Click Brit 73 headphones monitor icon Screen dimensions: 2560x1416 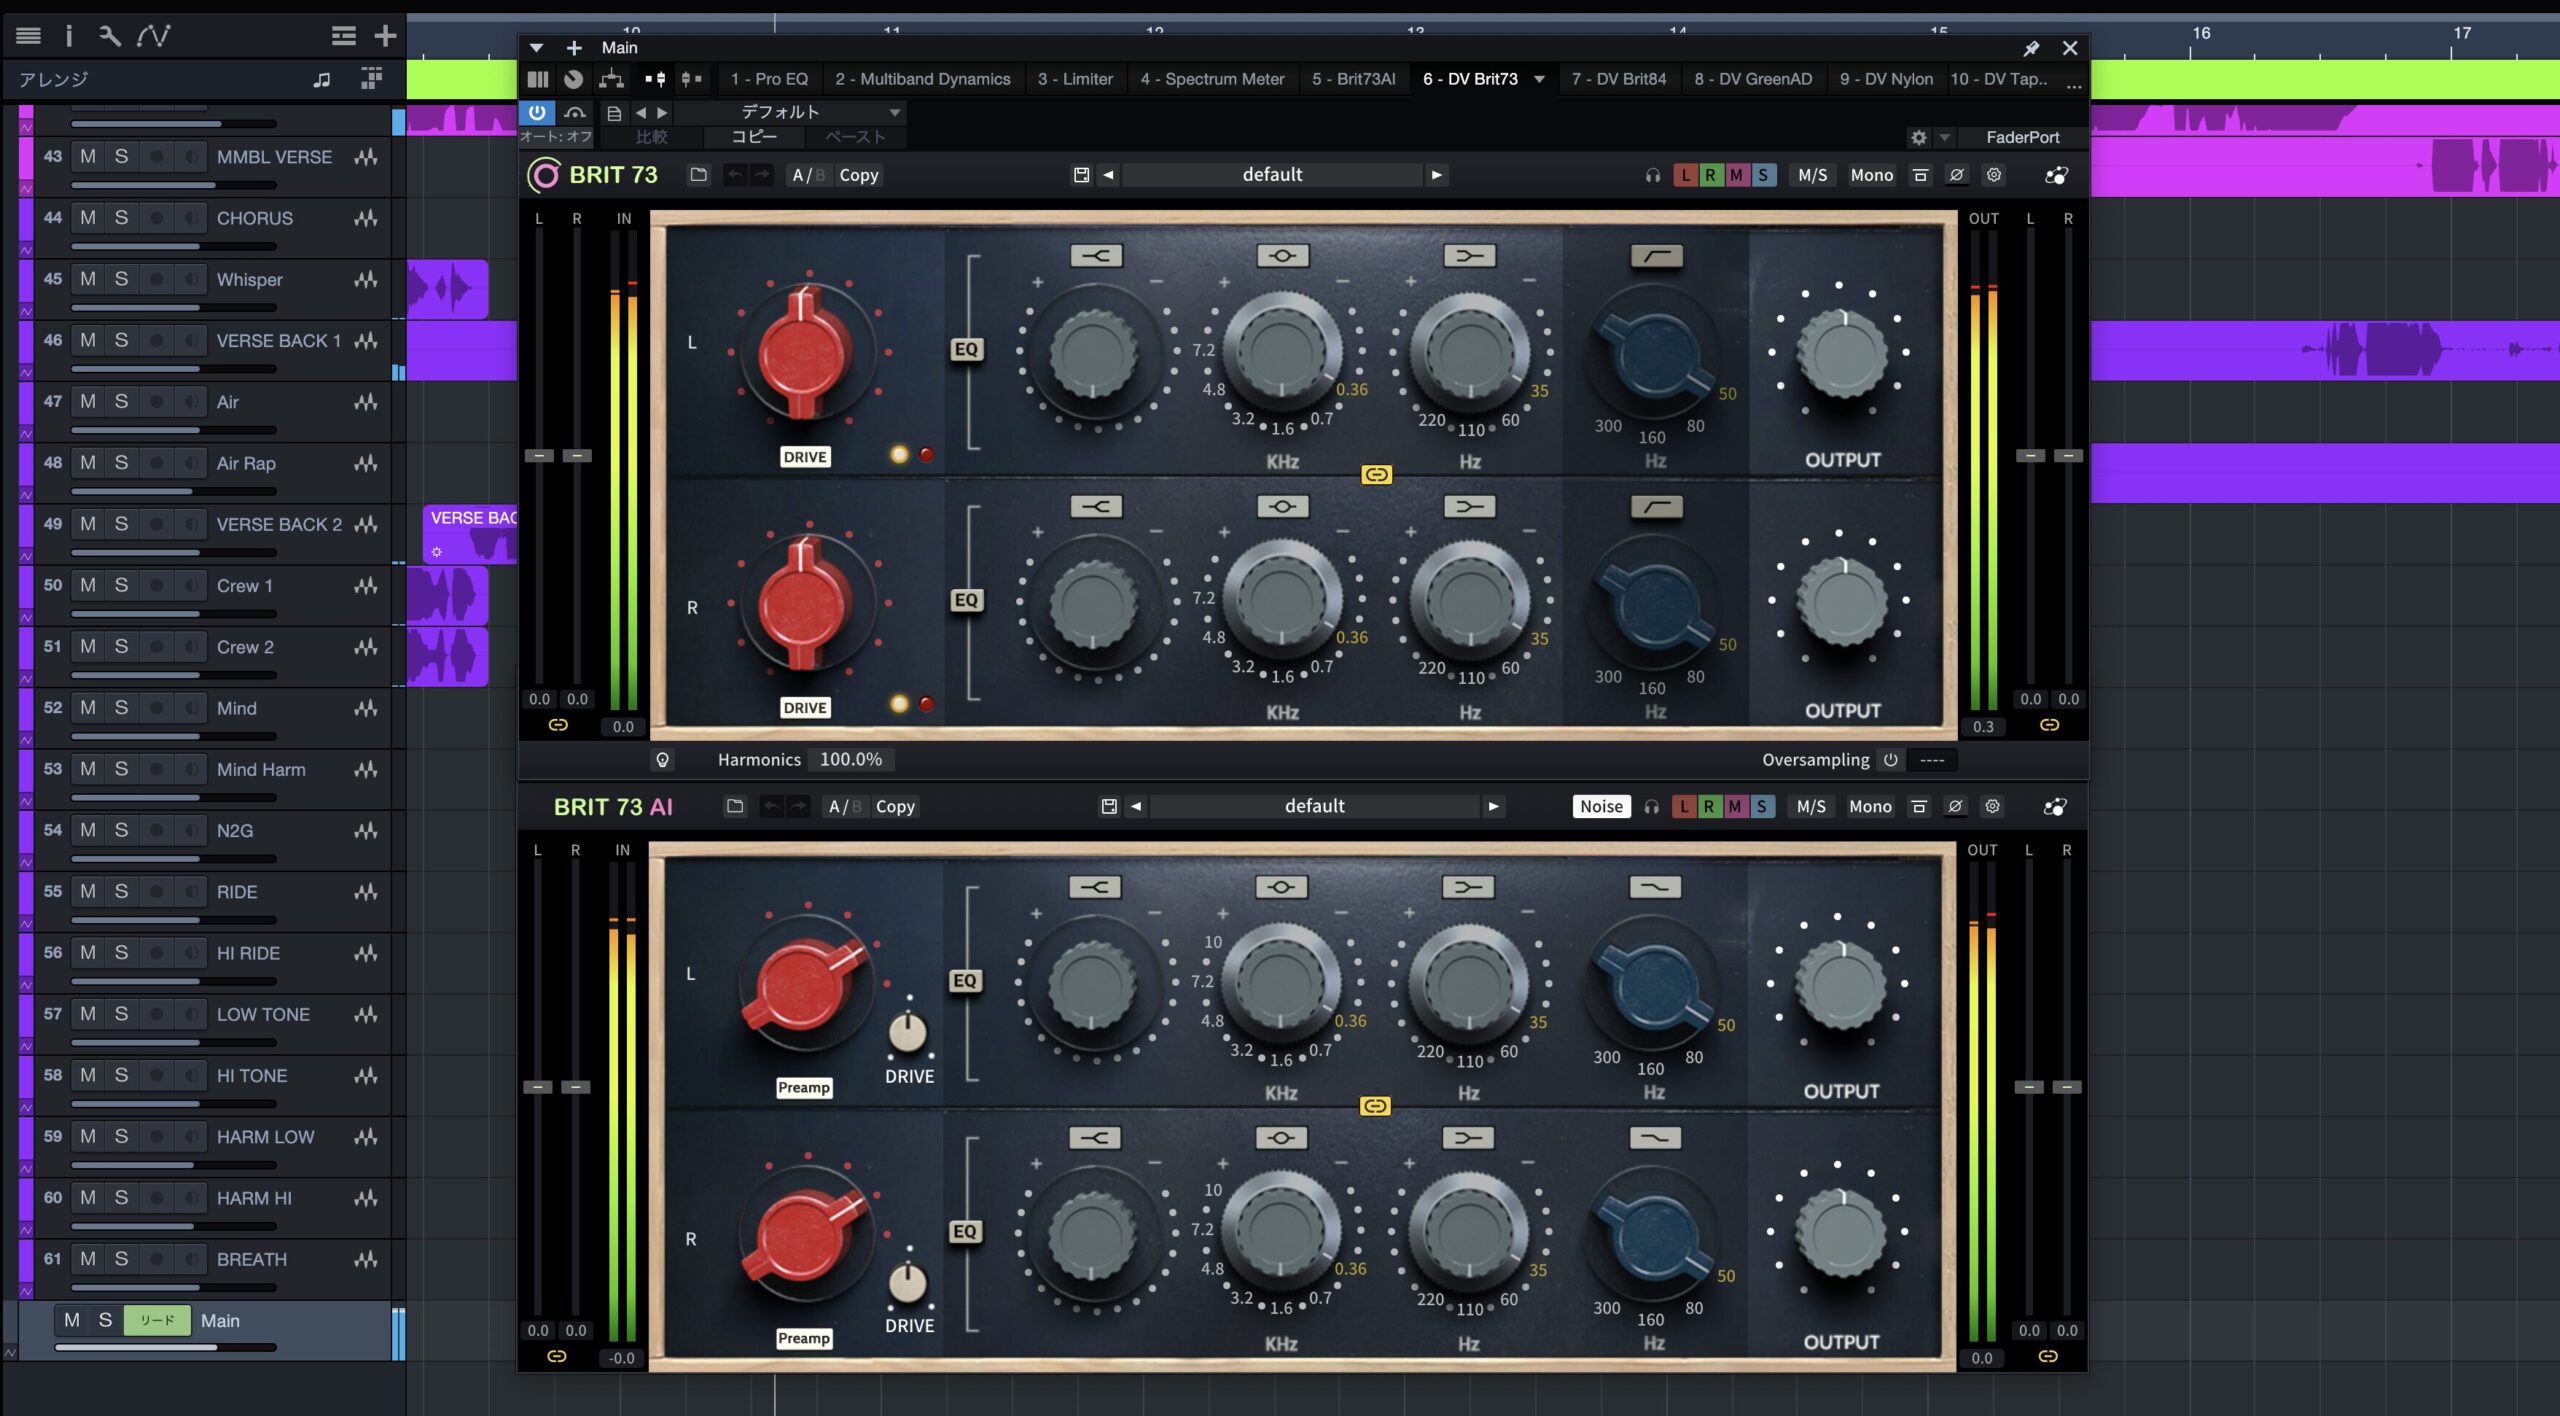click(1652, 175)
